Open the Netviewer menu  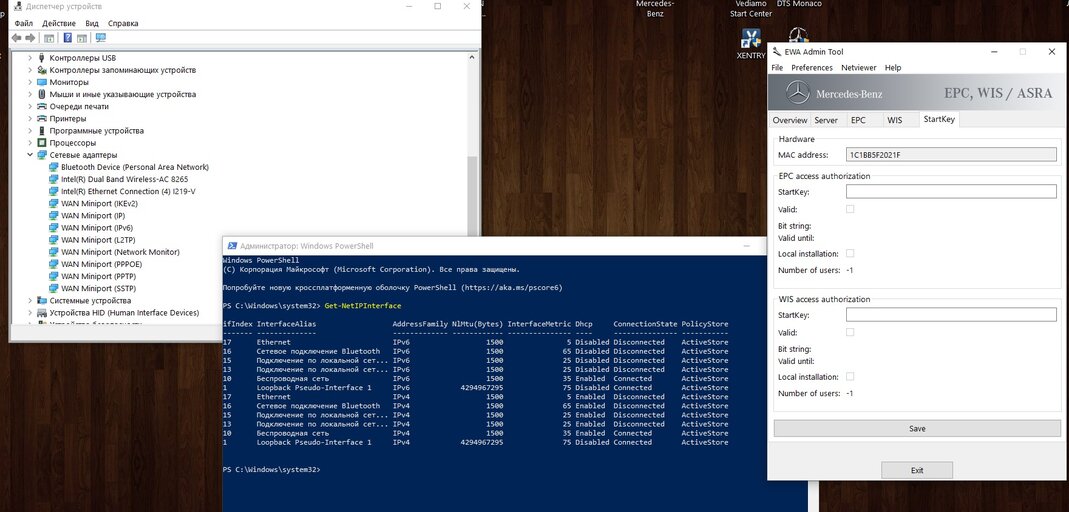point(859,67)
